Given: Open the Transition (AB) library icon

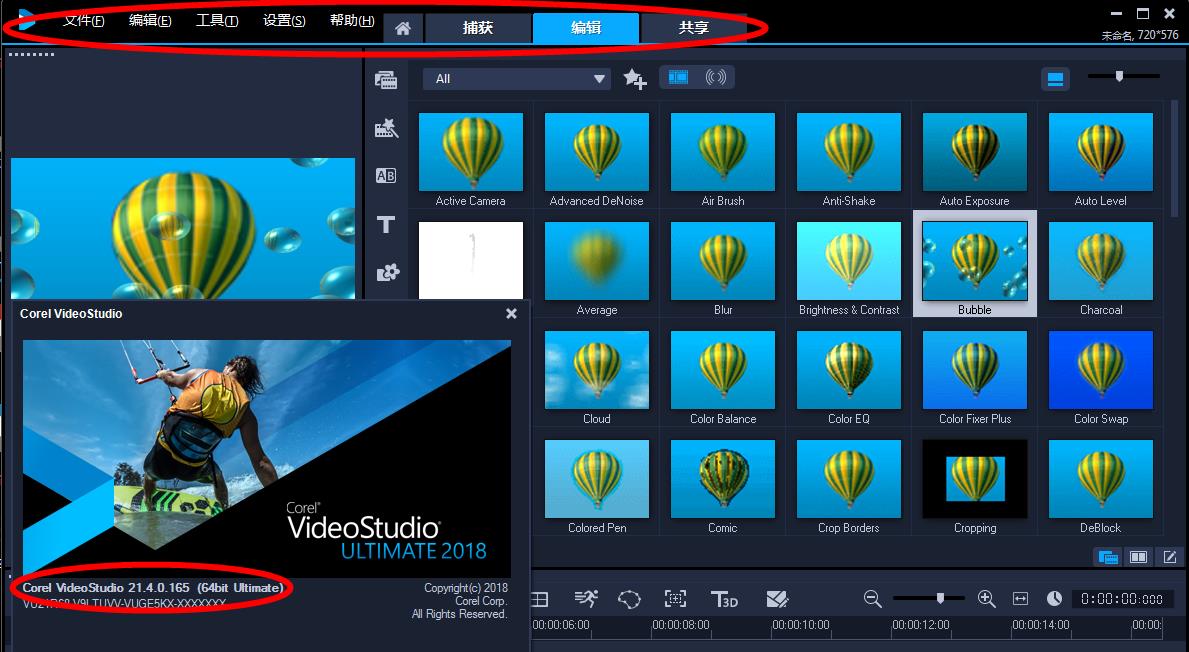Looking at the screenshot, I should 386,176.
